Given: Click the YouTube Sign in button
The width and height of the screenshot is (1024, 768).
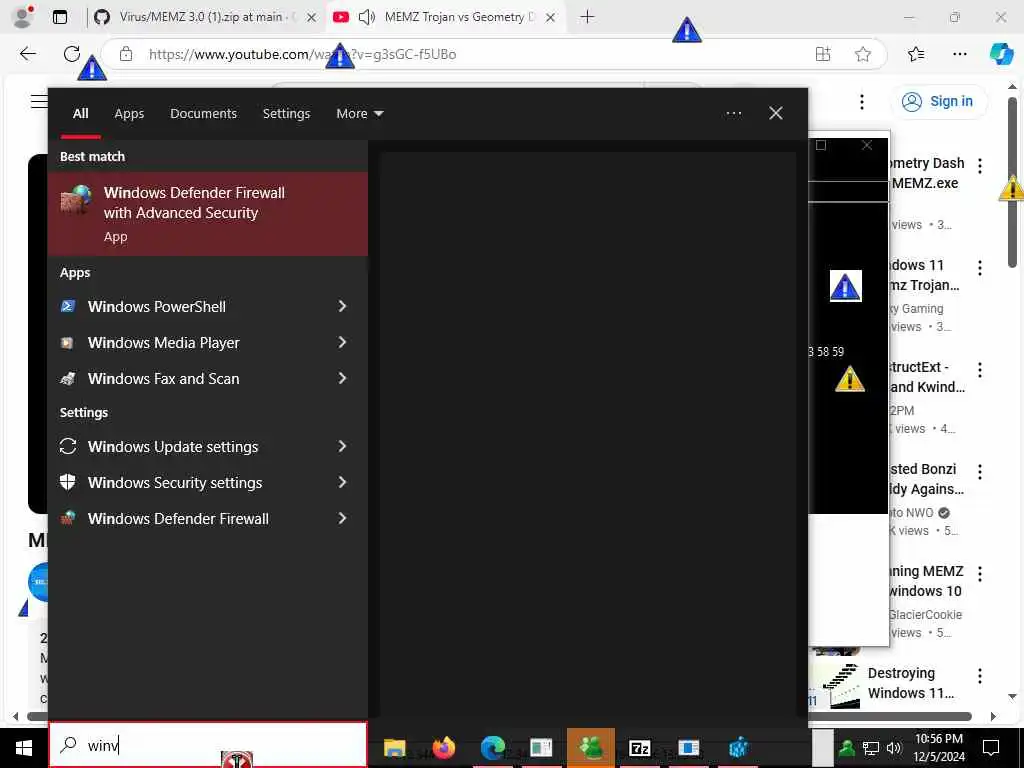Looking at the screenshot, I should (x=938, y=101).
